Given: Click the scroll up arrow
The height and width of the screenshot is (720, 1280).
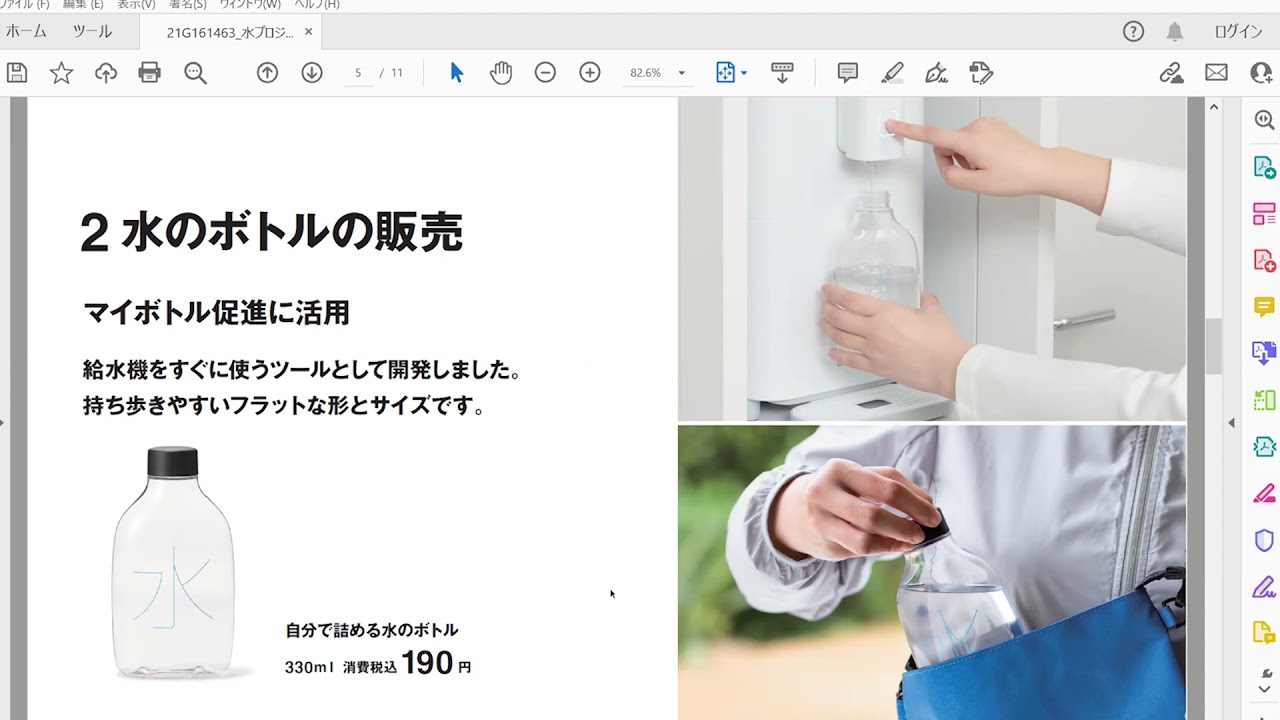Looking at the screenshot, I should pyautogui.click(x=1214, y=107).
